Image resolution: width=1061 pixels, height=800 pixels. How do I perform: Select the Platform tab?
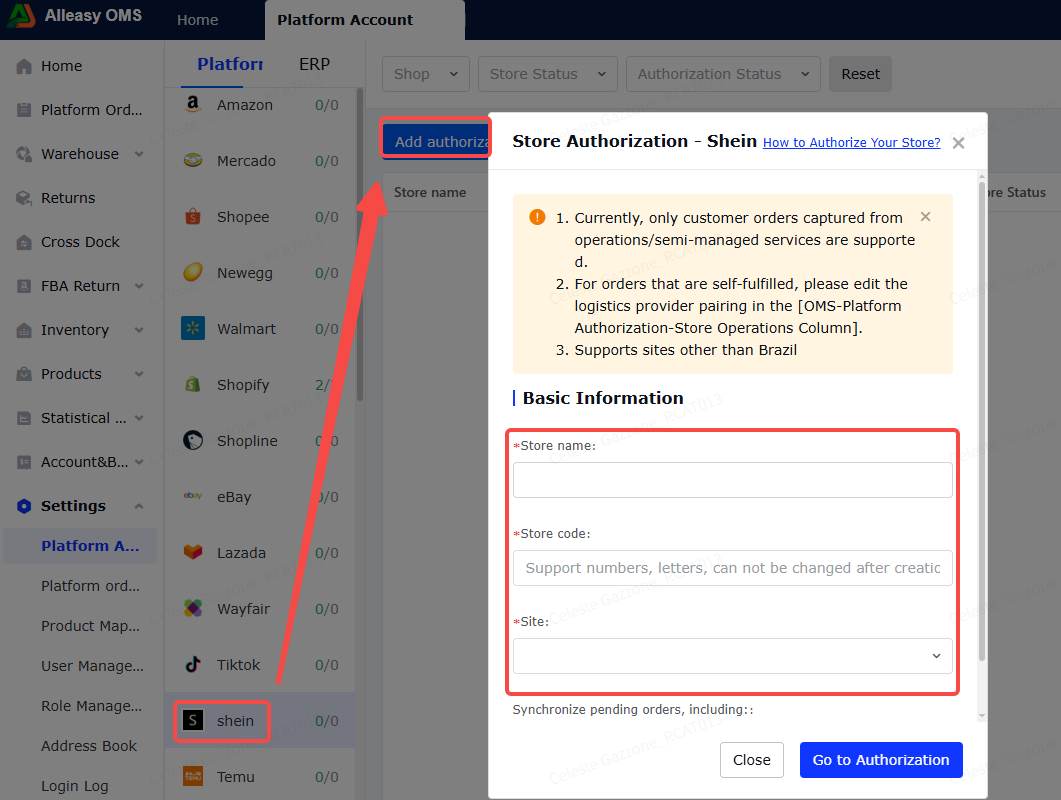pos(230,64)
